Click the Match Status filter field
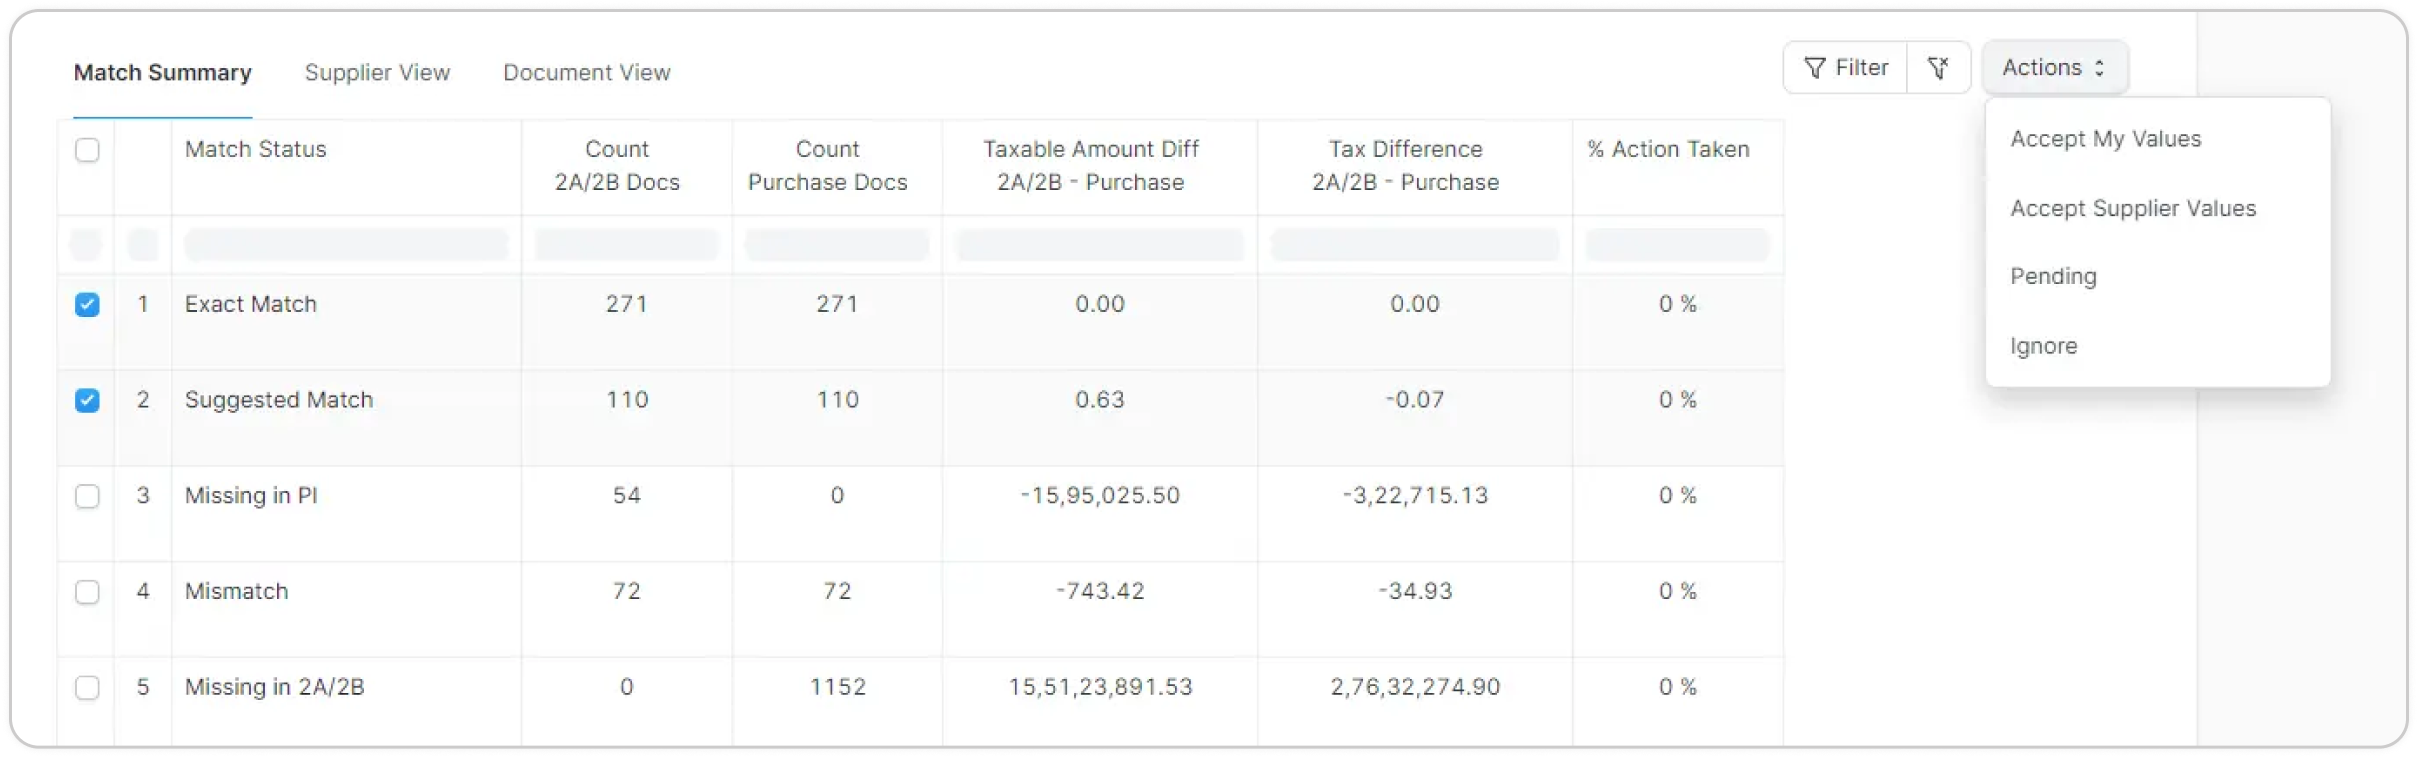The width and height of the screenshot is (2418, 758). tap(346, 245)
